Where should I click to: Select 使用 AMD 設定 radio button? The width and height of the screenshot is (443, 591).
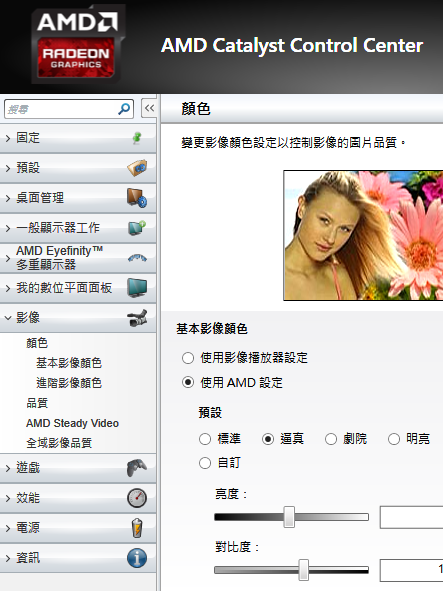pos(188,383)
